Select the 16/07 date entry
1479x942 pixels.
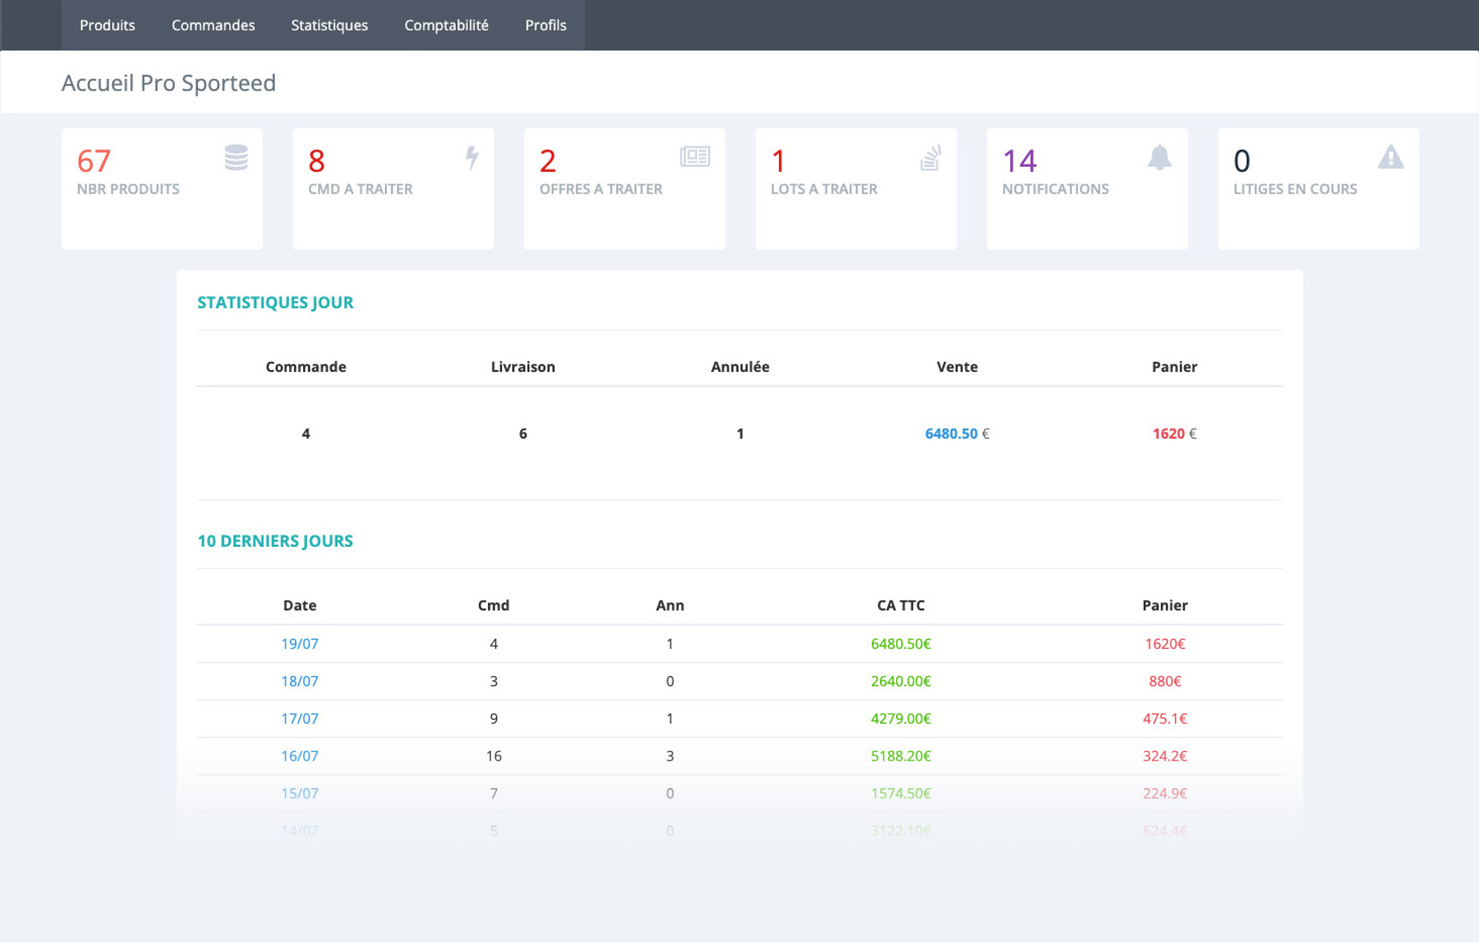(x=299, y=756)
